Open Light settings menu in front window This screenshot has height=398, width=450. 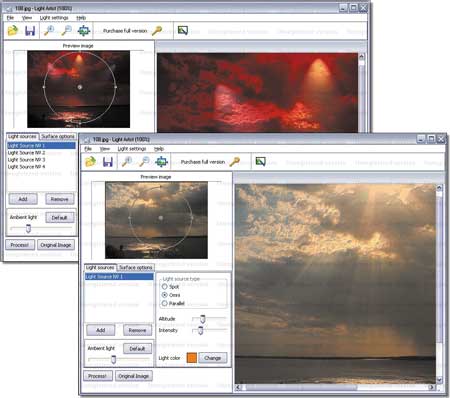click(x=132, y=149)
